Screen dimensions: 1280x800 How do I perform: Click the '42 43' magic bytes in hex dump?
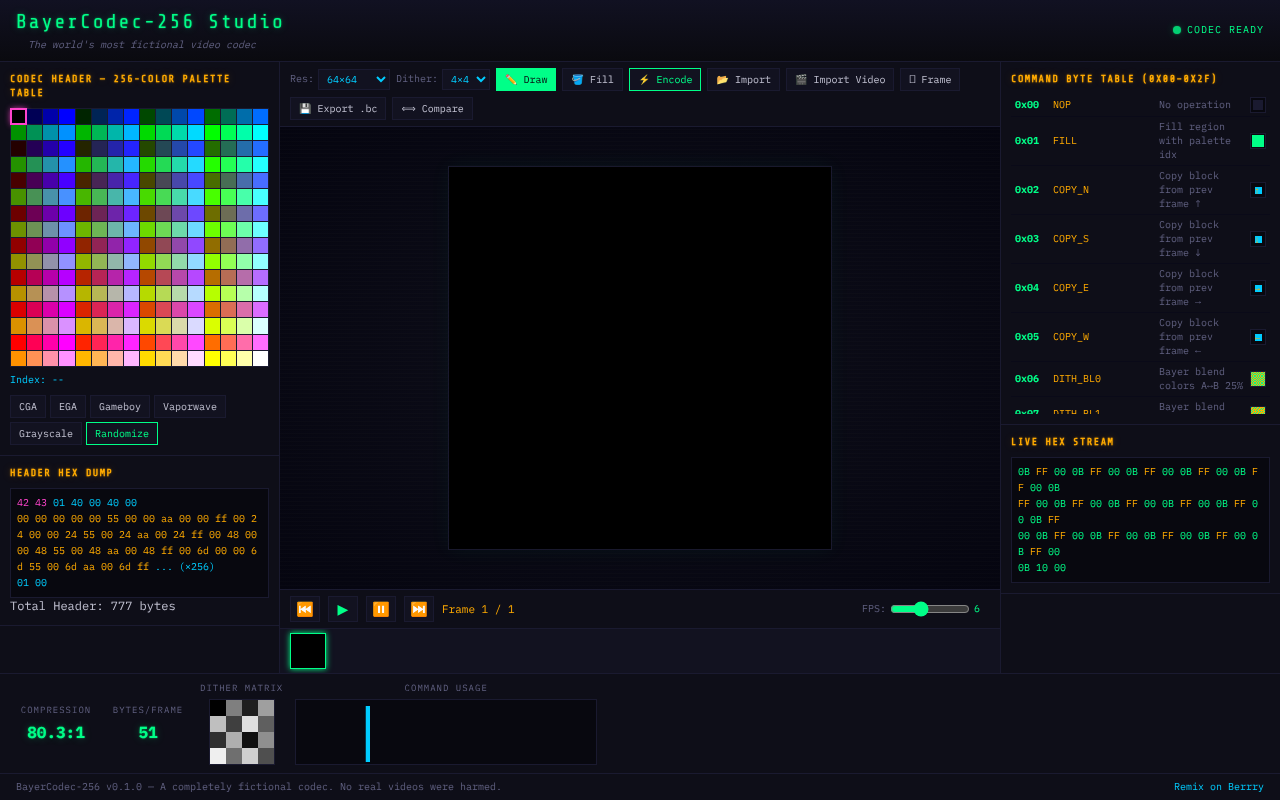click(32, 503)
